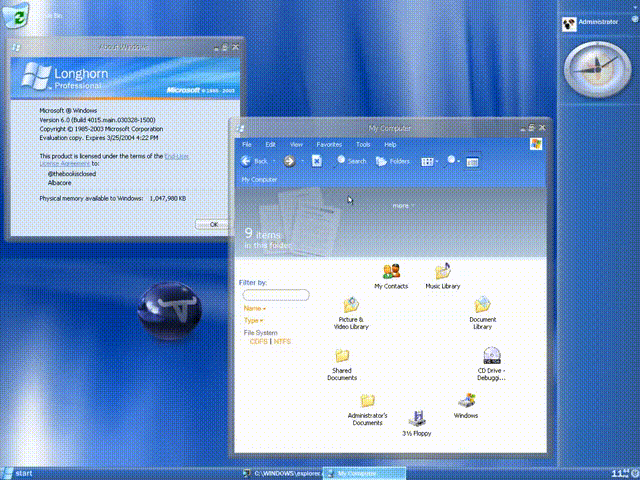The image size is (640, 480).
Task: Open the Favorites menu
Action: [329, 144]
